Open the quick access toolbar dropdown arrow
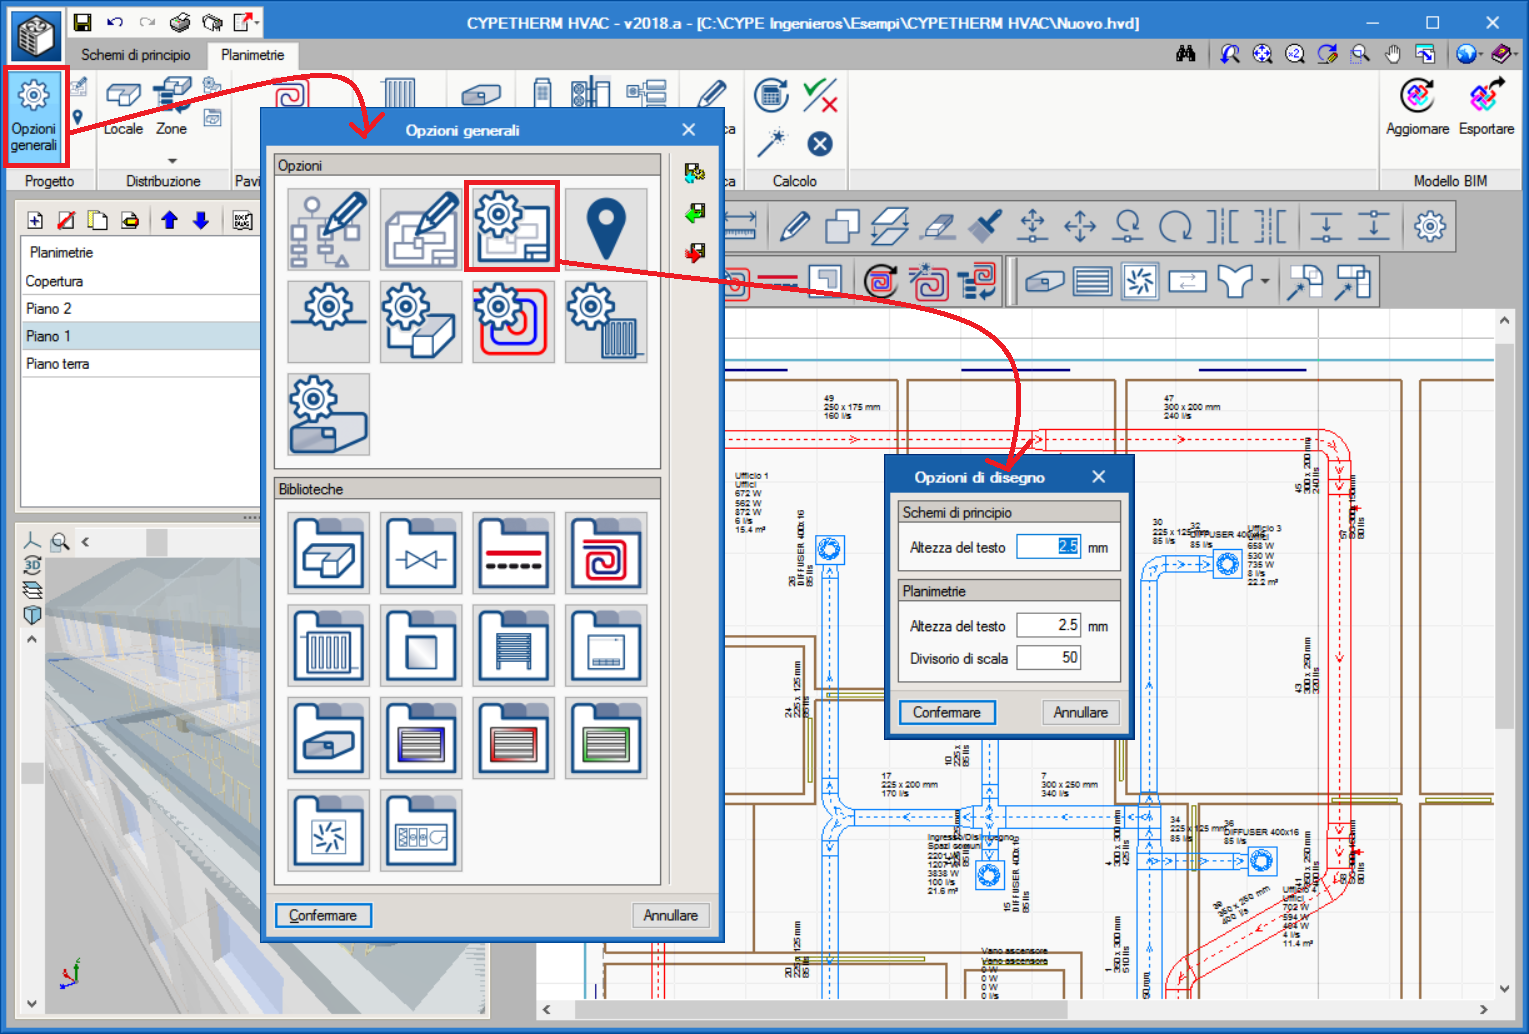The image size is (1529, 1034). point(258,23)
